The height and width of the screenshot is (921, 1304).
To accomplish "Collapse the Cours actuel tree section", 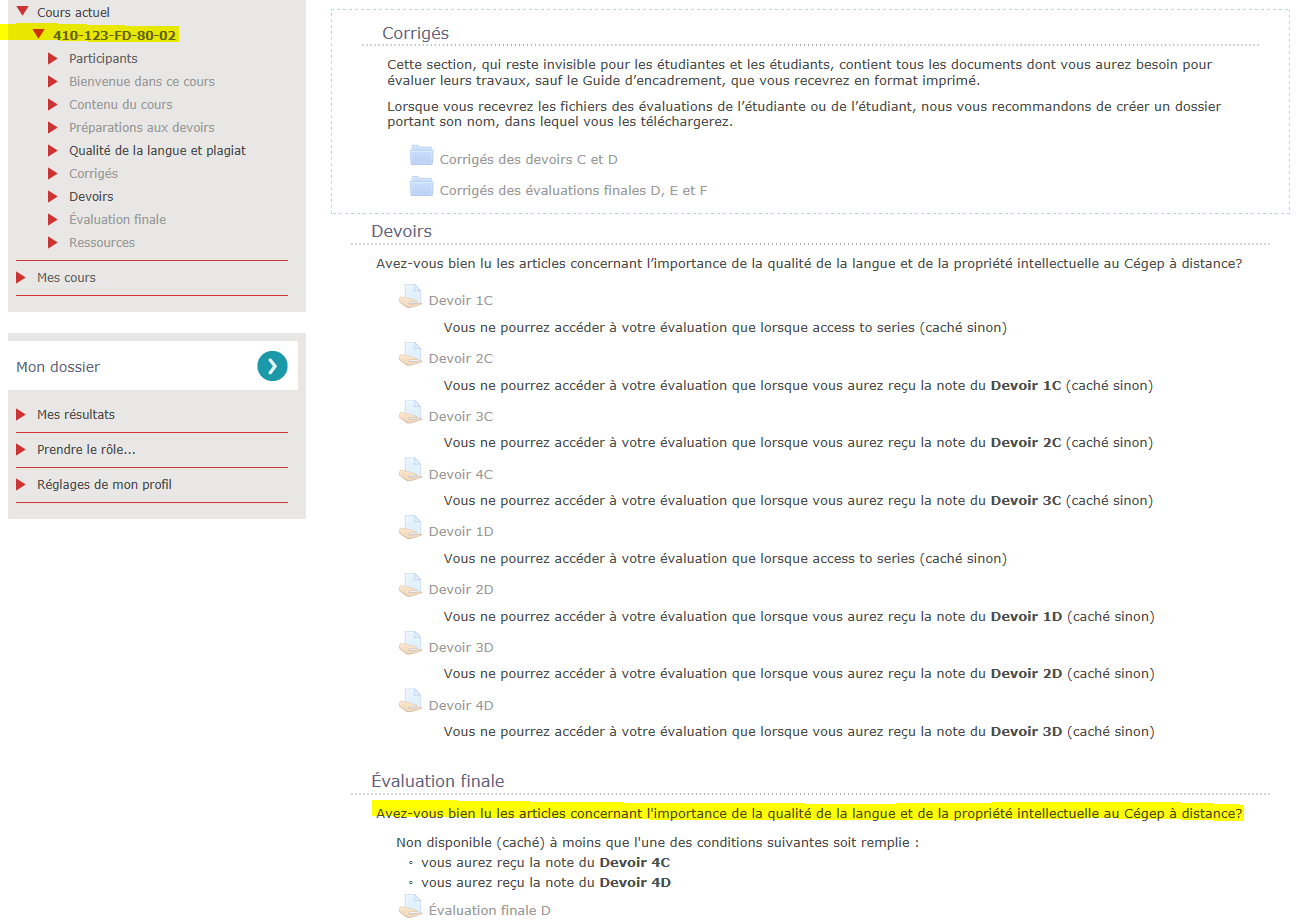I will (x=22, y=12).
